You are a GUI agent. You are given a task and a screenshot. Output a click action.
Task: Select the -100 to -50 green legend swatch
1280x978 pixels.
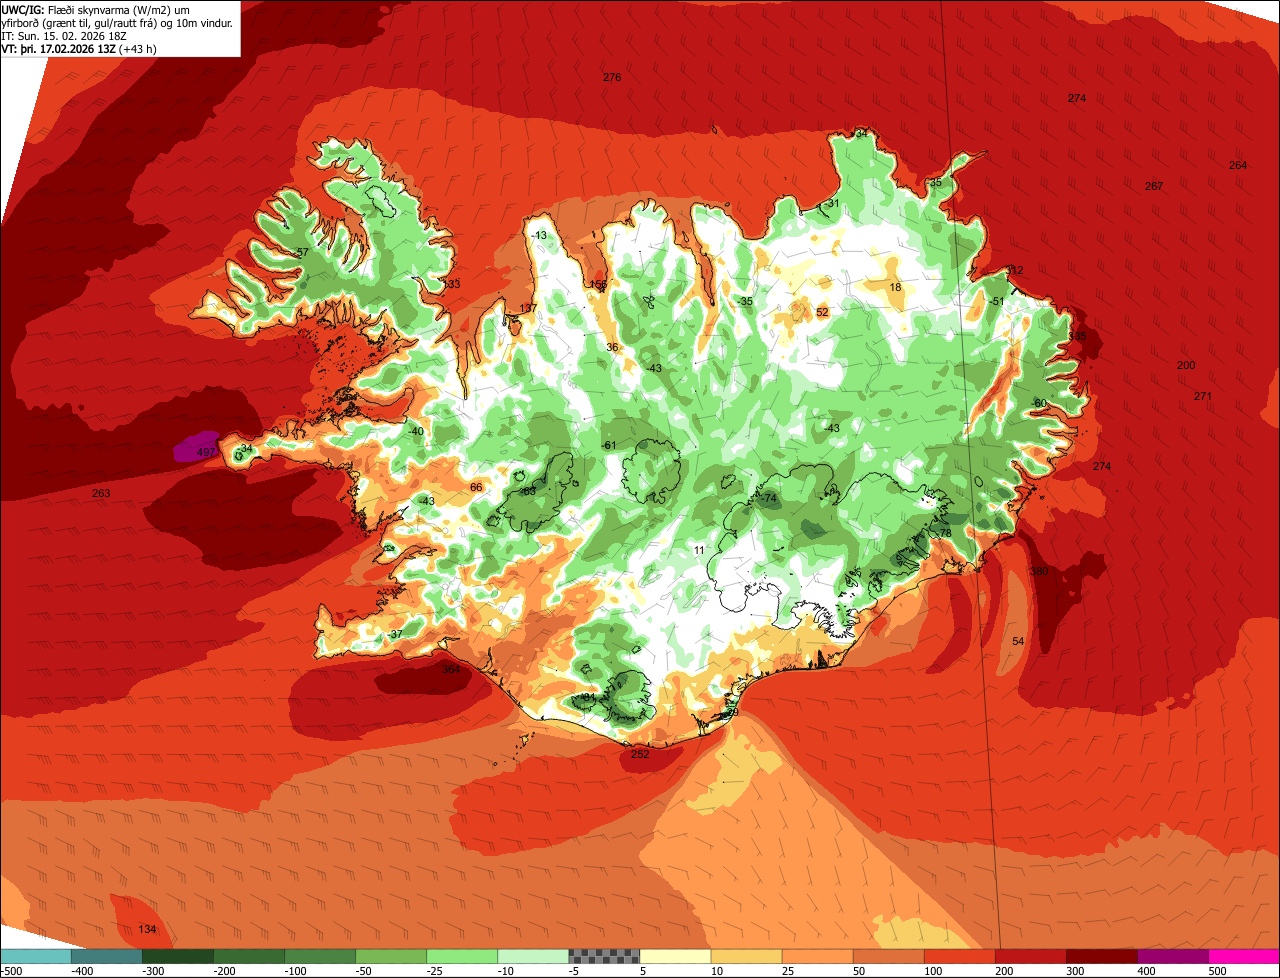pyautogui.click(x=320, y=956)
